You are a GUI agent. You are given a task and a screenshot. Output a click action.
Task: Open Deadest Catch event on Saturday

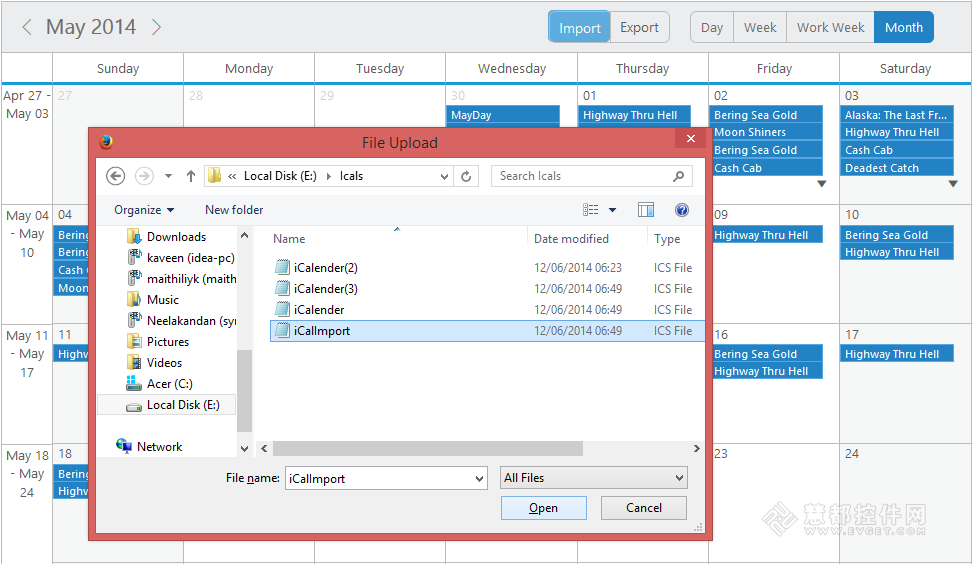(x=897, y=168)
